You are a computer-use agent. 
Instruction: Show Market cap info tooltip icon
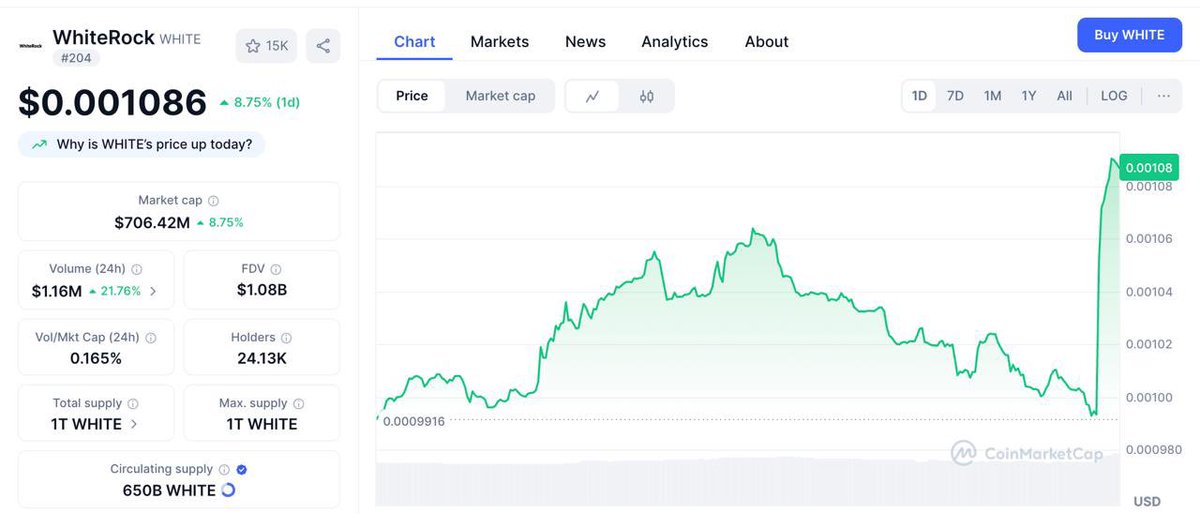click(213, 201)
